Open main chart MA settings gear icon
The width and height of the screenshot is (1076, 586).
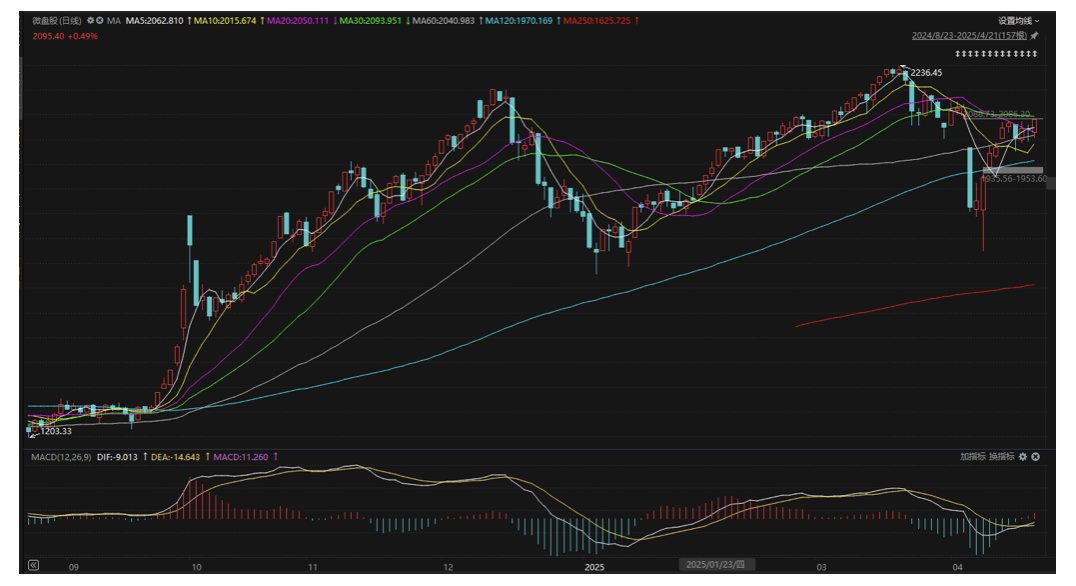coord(91,20)
